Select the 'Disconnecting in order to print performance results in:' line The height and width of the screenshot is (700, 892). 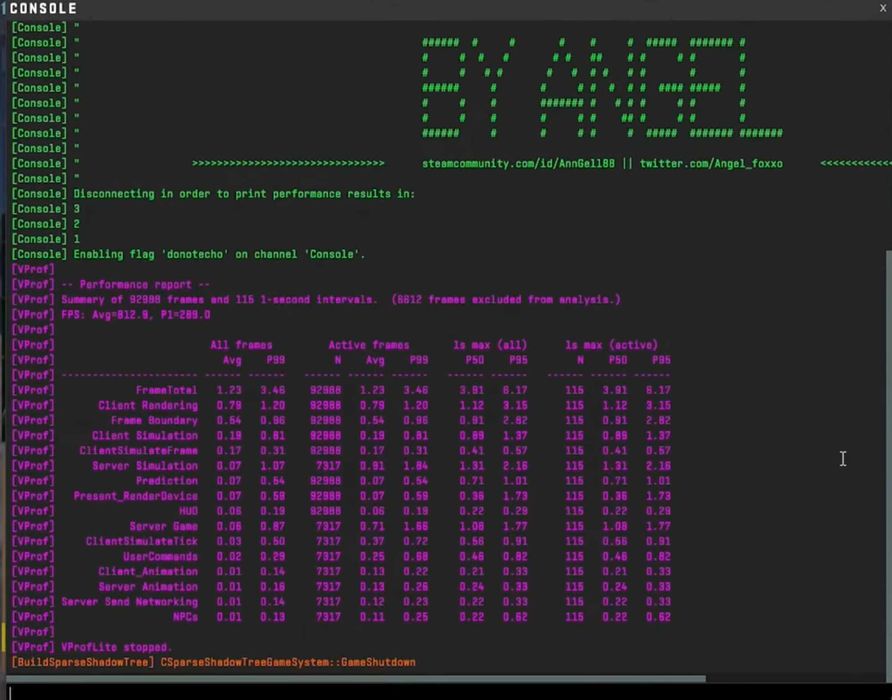point(213,194)
